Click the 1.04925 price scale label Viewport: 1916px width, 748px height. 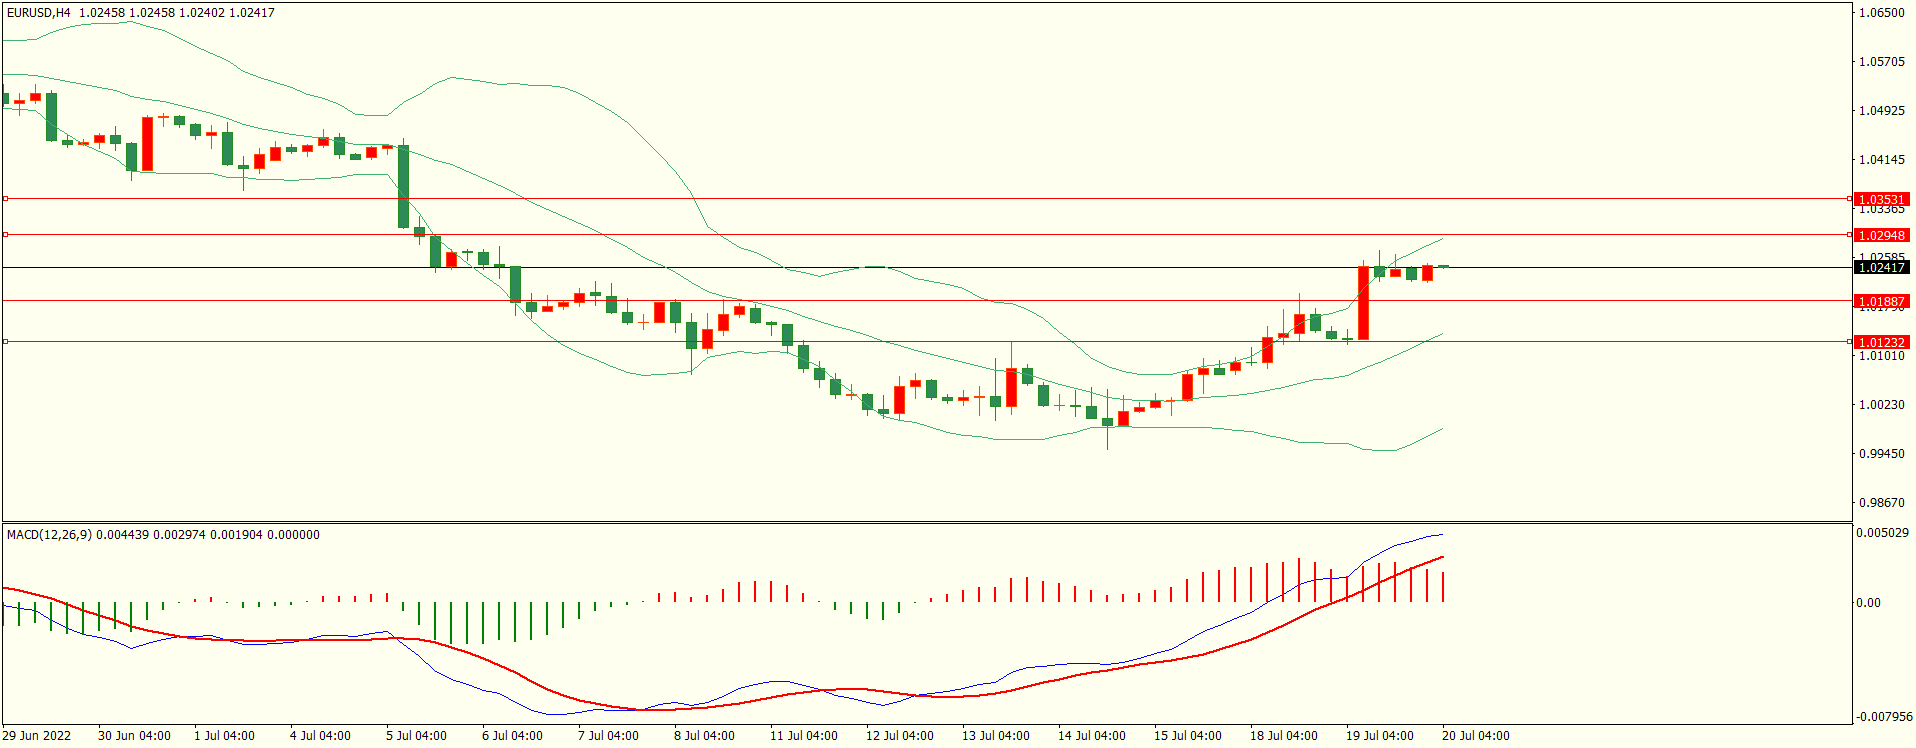tap(1881, 111)
